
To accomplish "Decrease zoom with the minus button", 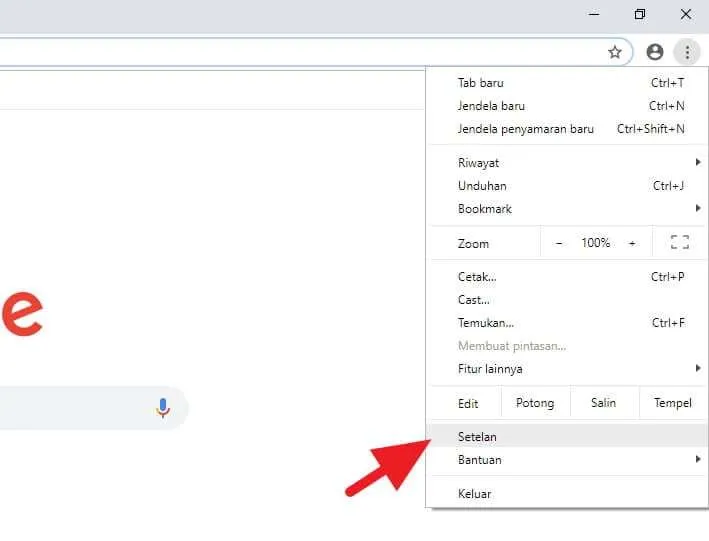I will tap(559, 243).
